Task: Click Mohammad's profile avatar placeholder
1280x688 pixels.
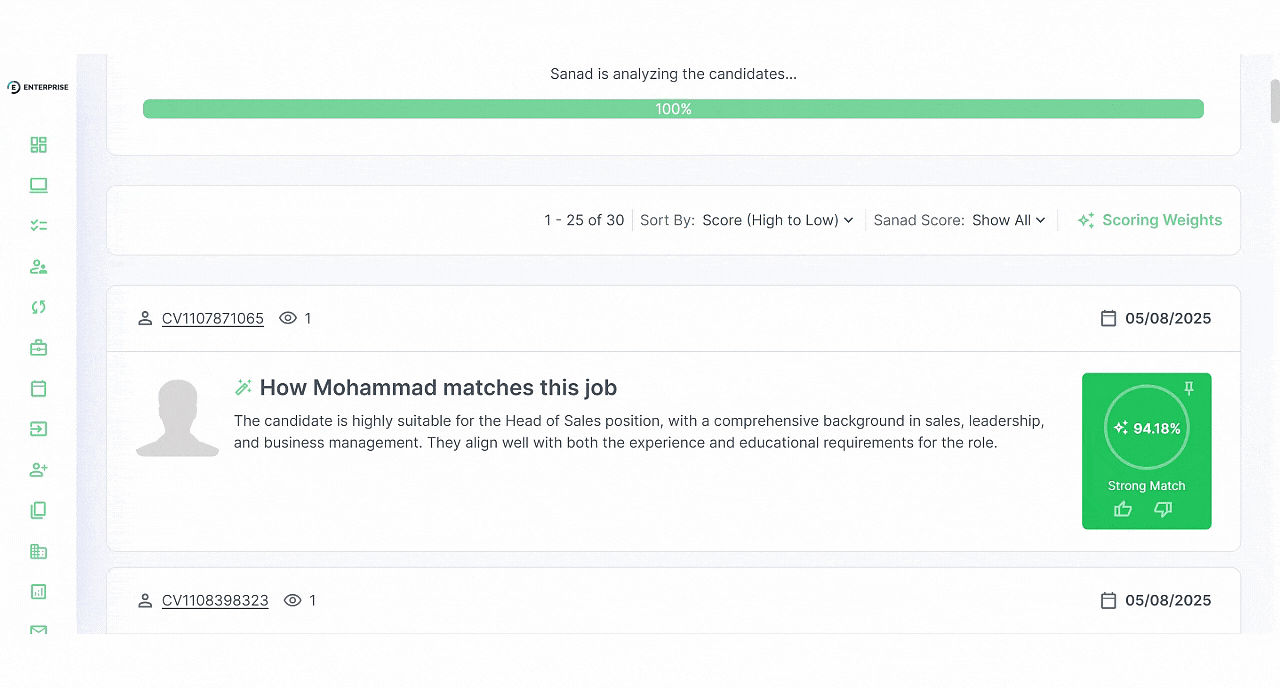Action: point(178,418)
